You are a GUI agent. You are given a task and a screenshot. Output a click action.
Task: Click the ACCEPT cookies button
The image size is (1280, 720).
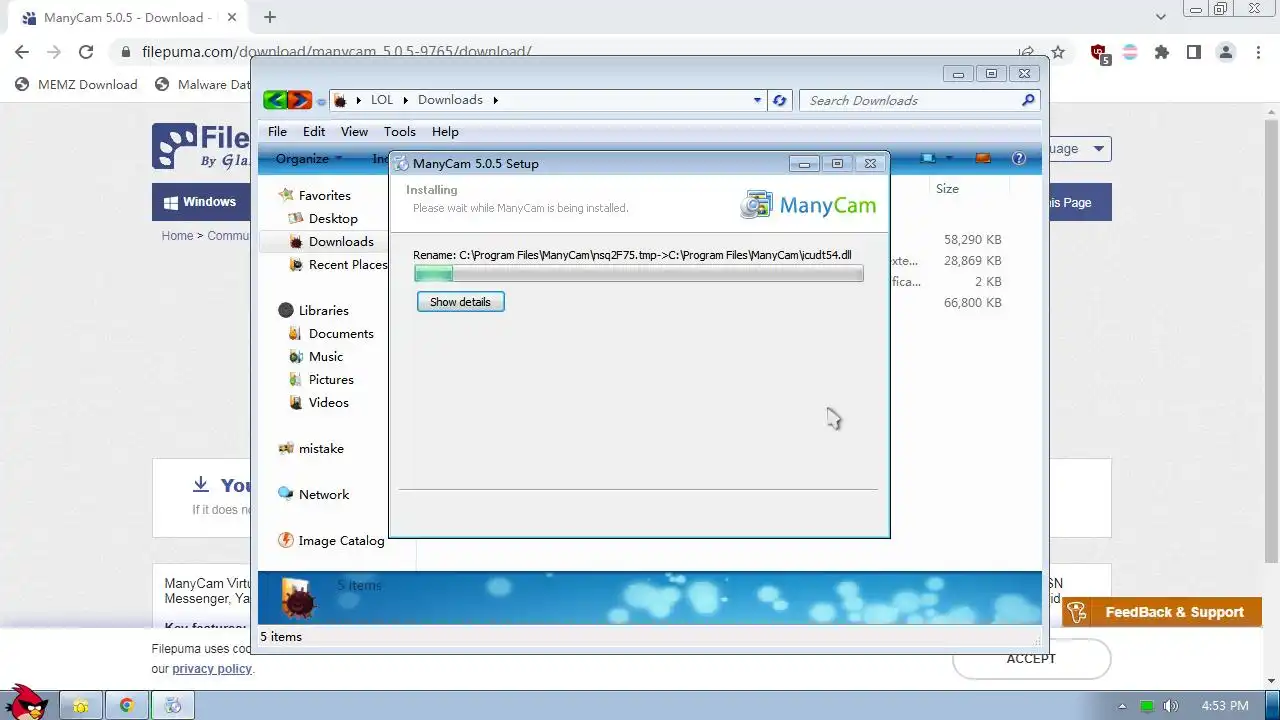tap(1031, 659)
